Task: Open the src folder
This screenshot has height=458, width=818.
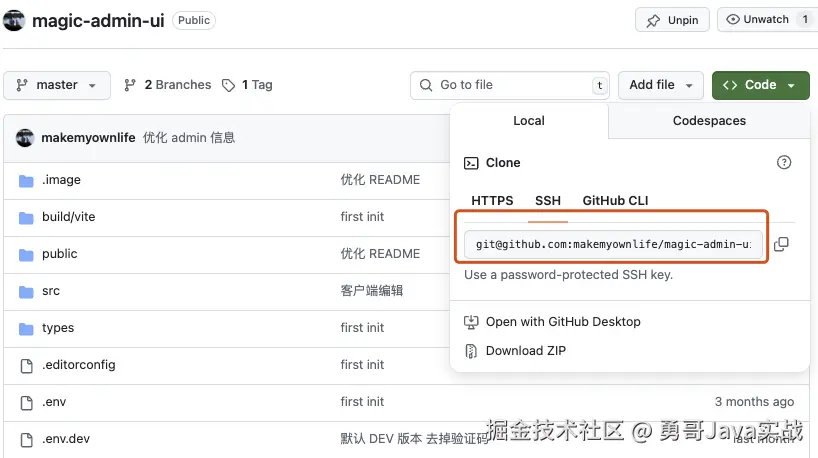Action: click(51, 291)
